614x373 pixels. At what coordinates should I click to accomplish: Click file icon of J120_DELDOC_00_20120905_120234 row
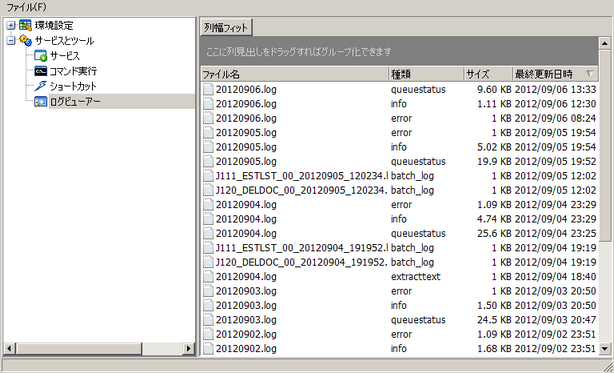click(208, 190)
